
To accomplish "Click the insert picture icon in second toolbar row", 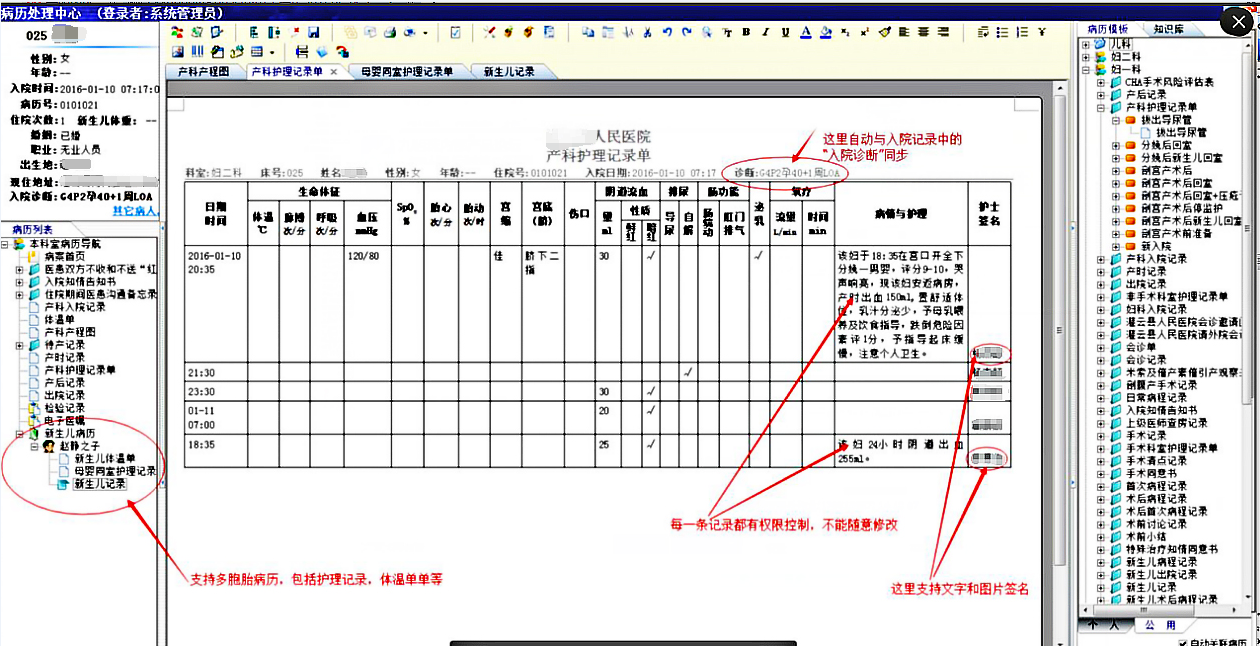I will click(177, 51).
